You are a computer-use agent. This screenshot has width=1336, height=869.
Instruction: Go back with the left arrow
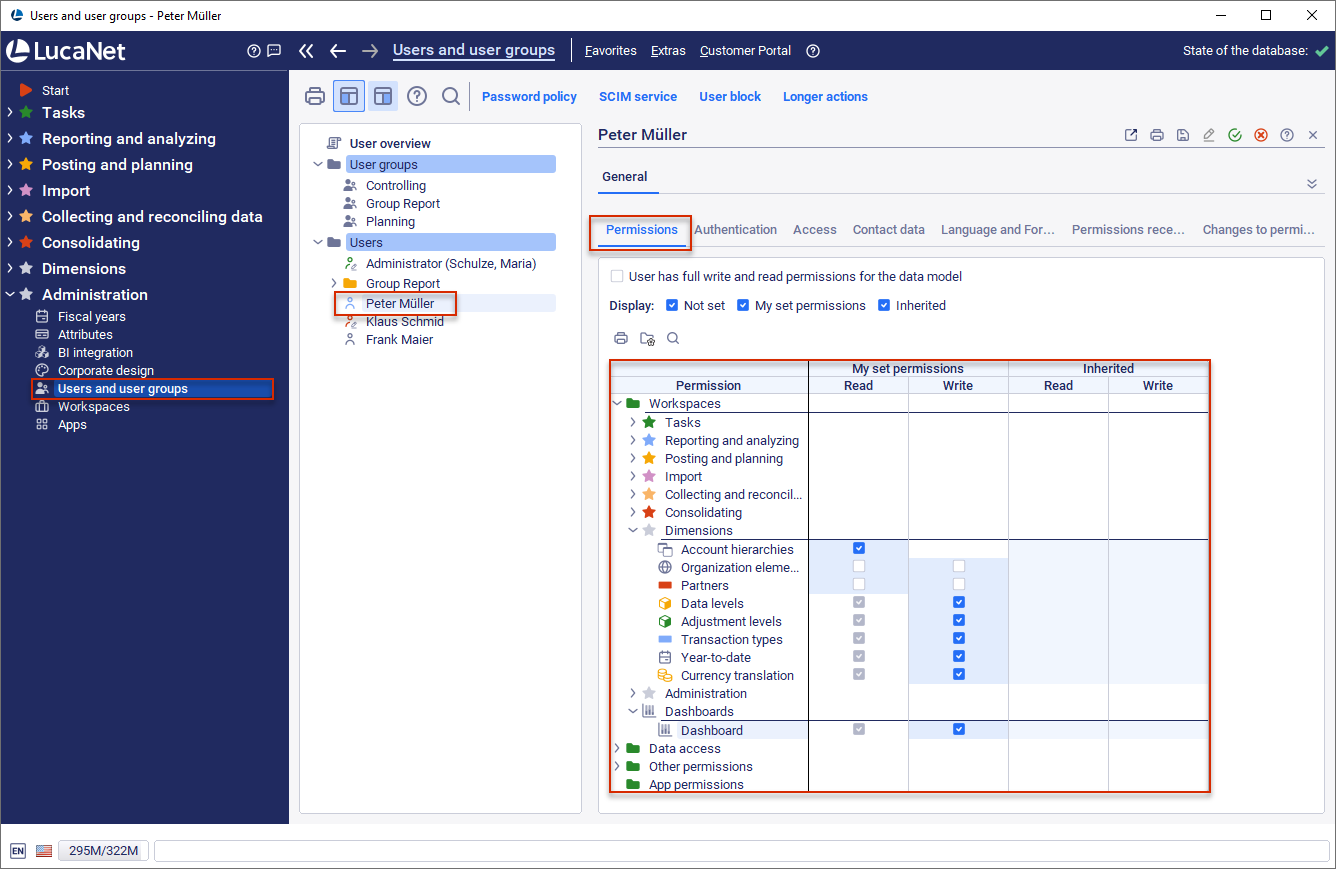click(x=338, y=51)
